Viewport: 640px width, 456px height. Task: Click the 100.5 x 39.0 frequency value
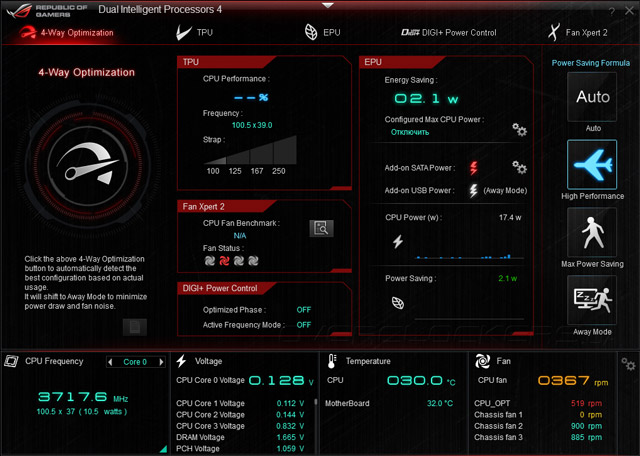252,125
